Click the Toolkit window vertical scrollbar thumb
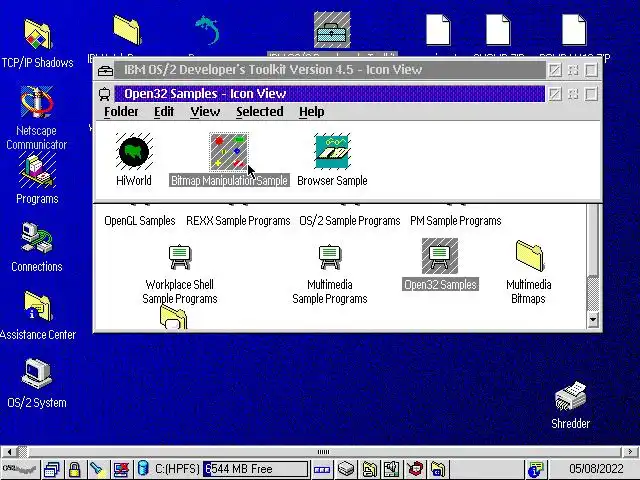Screen dimensions: 640x480 point(593,239)
